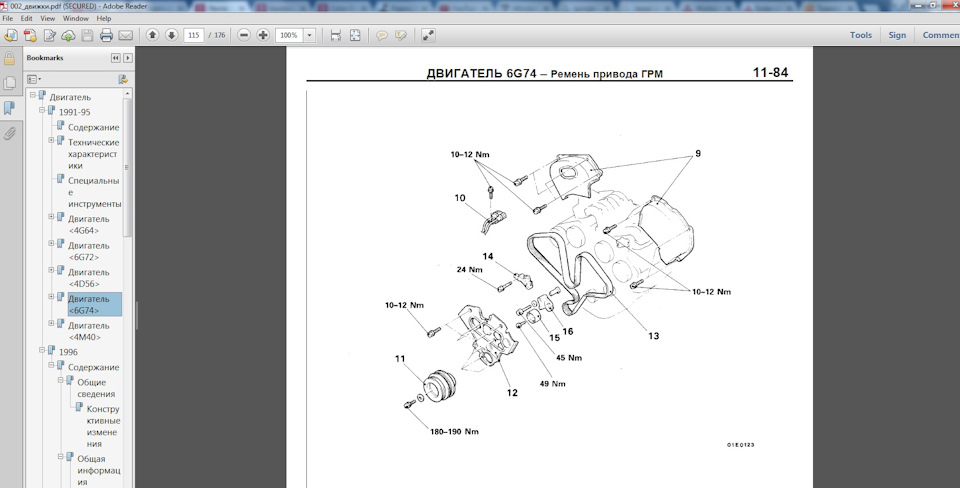Select the Общая информация bookmark

pos(99,470)
